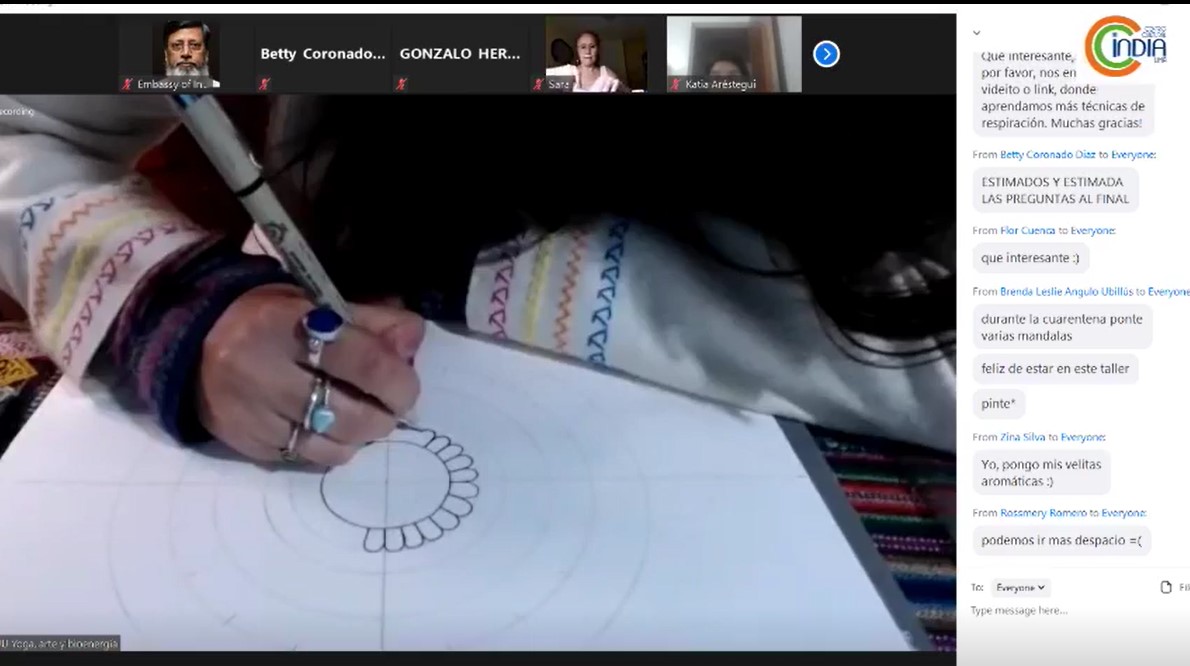
Task: Click sender name Zina Silva in chat
Action: click(x=1022, y=437)
